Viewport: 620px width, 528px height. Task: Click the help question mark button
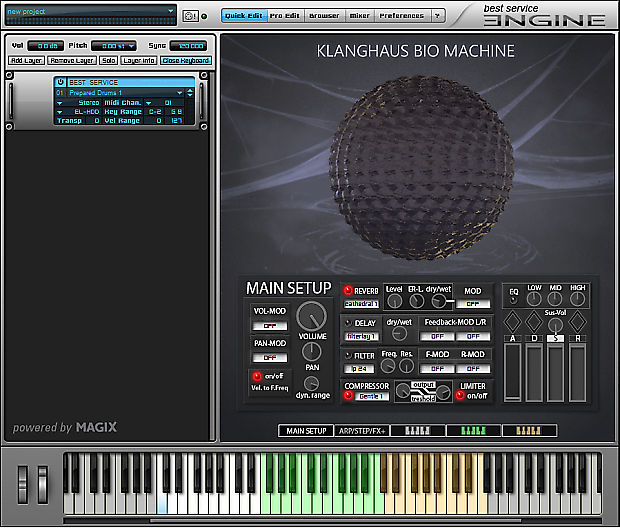[438, 16]
